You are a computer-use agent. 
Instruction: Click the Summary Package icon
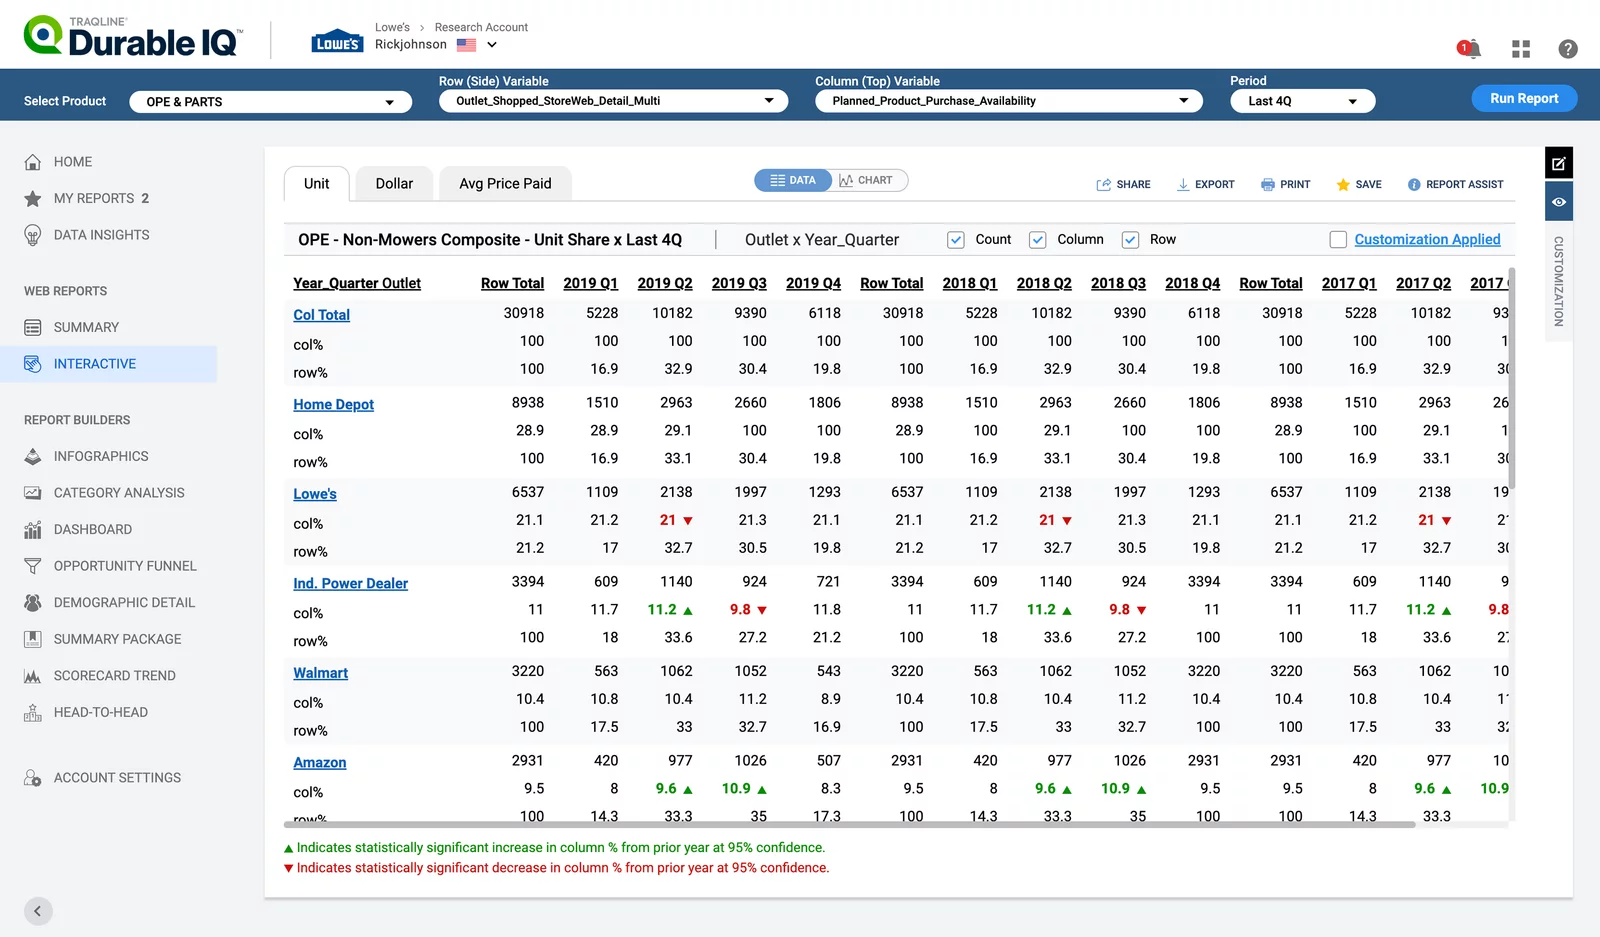[33, 639]
